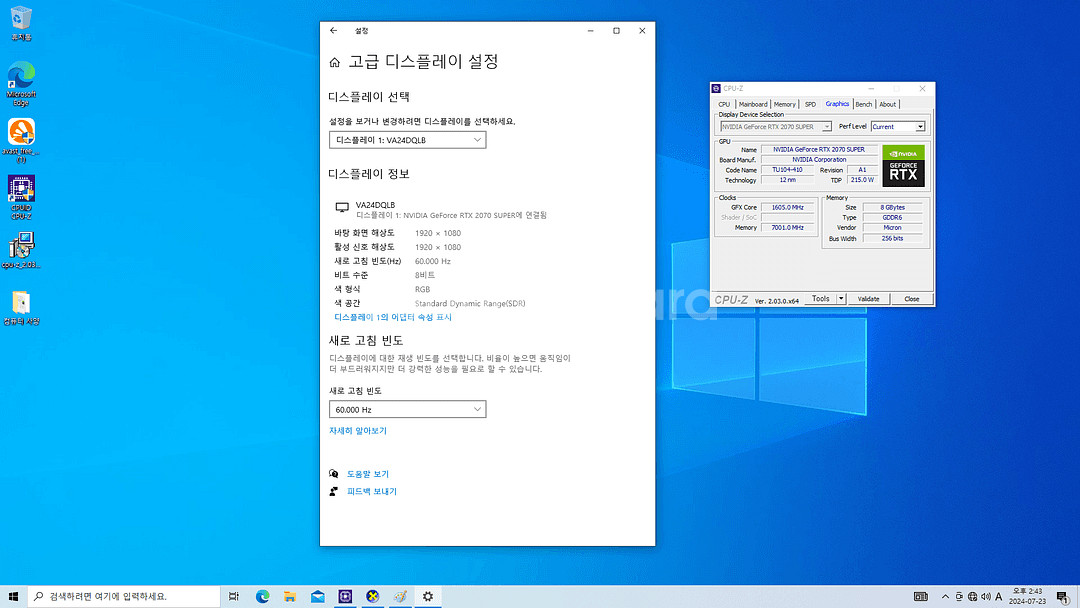Click the GPU Name field in CPU-Z

[818, 149]
